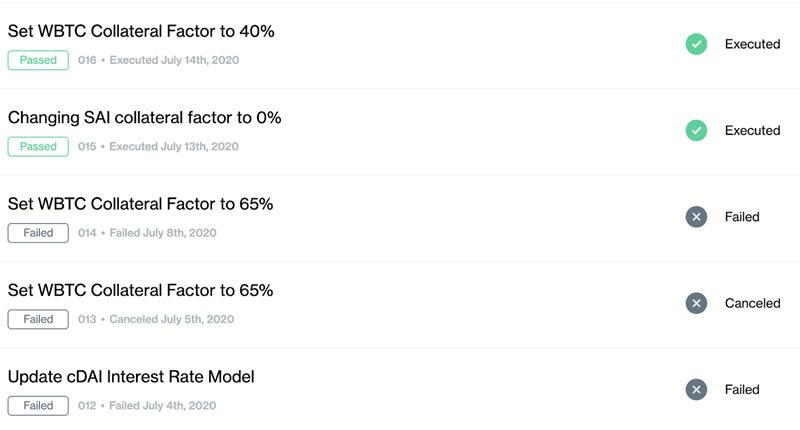
Task: Click Executed status text for proposal 016
Action: tap(752, 44)
